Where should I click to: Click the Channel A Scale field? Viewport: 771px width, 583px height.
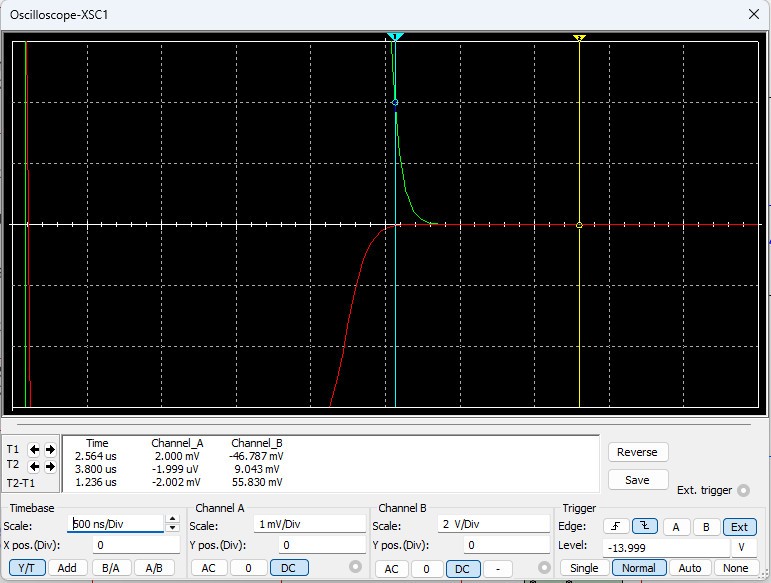pyautogui.click(x=309, y=525)
